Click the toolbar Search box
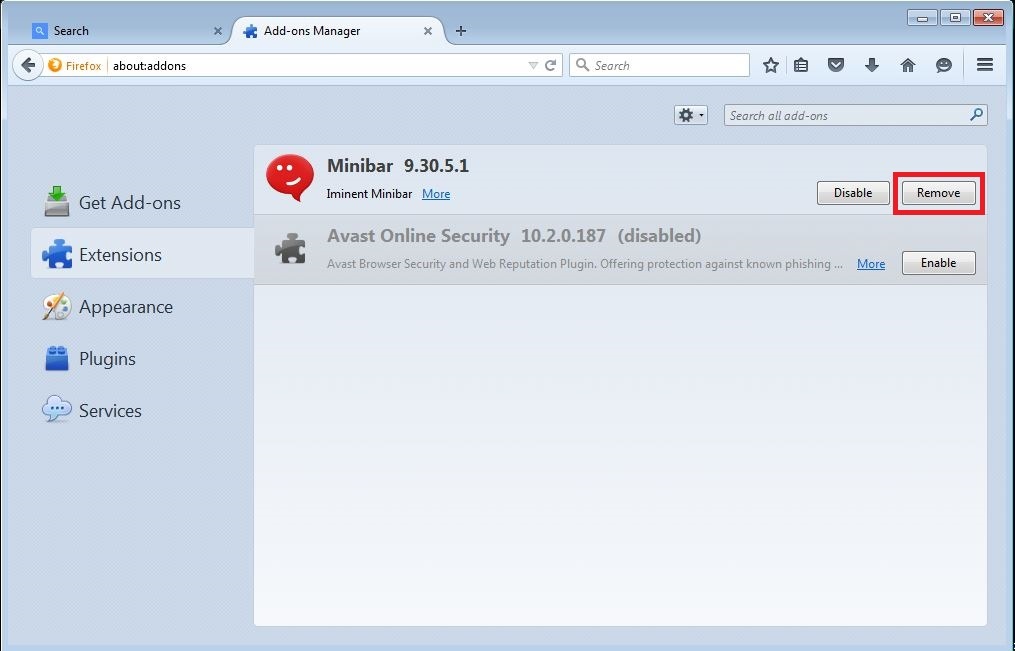 [x=659, y=65]
